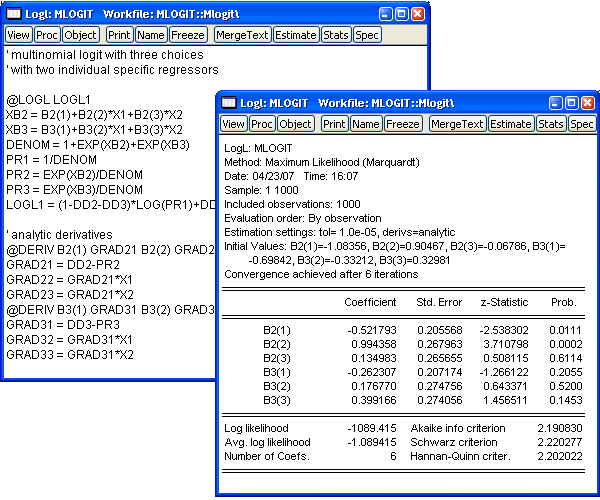
Task: Click Object button in the front output window
Action: [x=295, y=124]
